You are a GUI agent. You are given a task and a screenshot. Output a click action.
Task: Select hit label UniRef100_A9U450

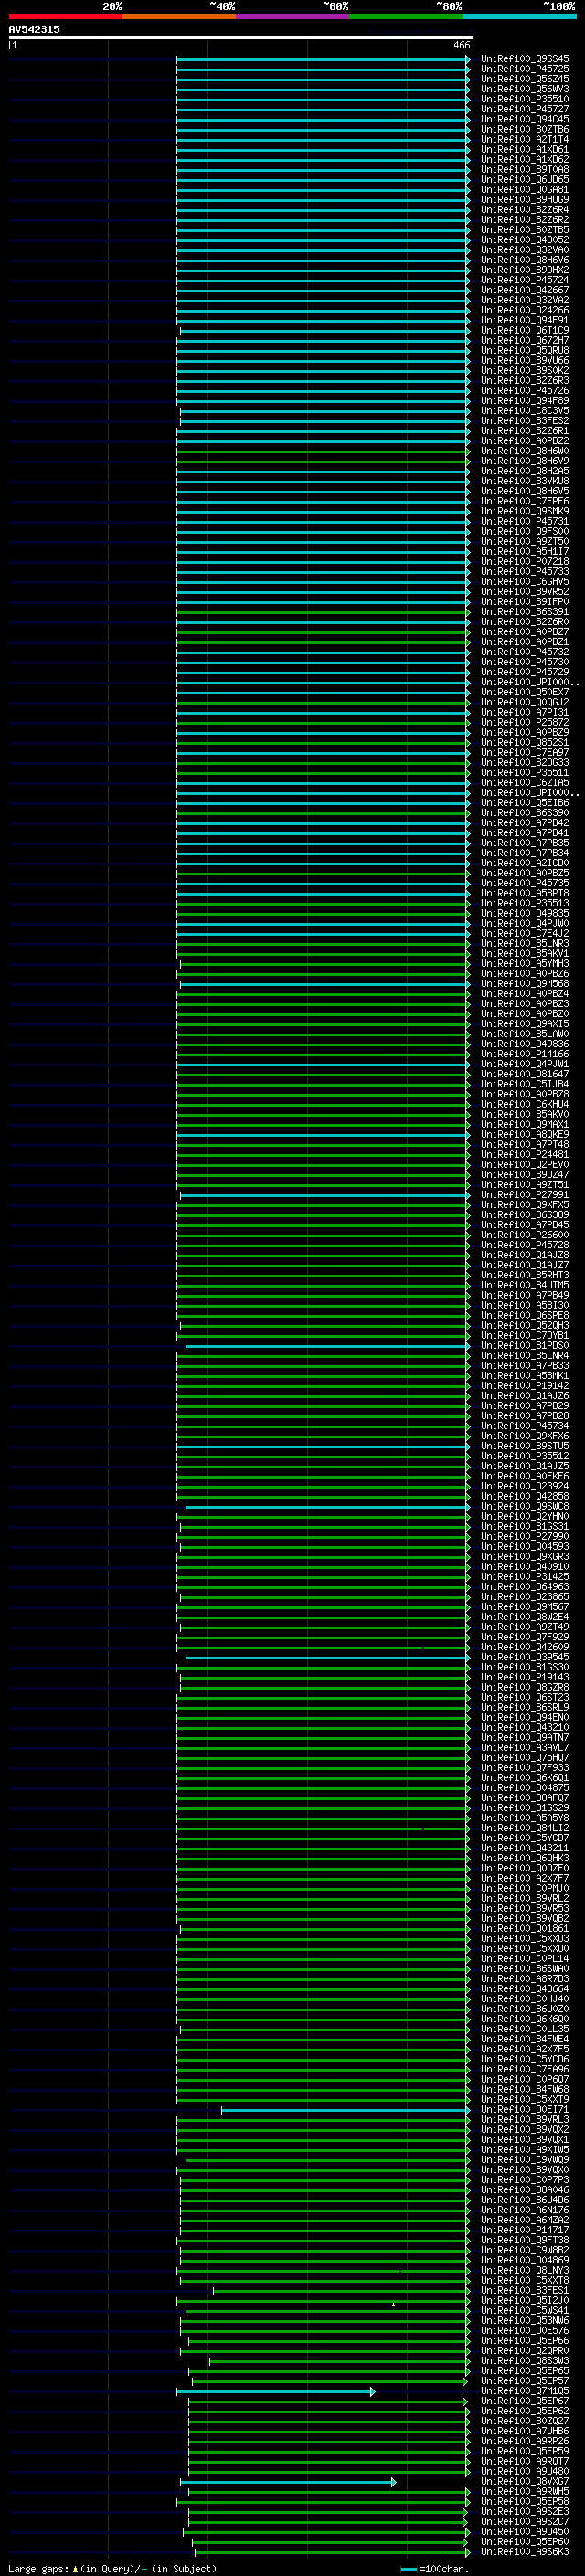525,2531
